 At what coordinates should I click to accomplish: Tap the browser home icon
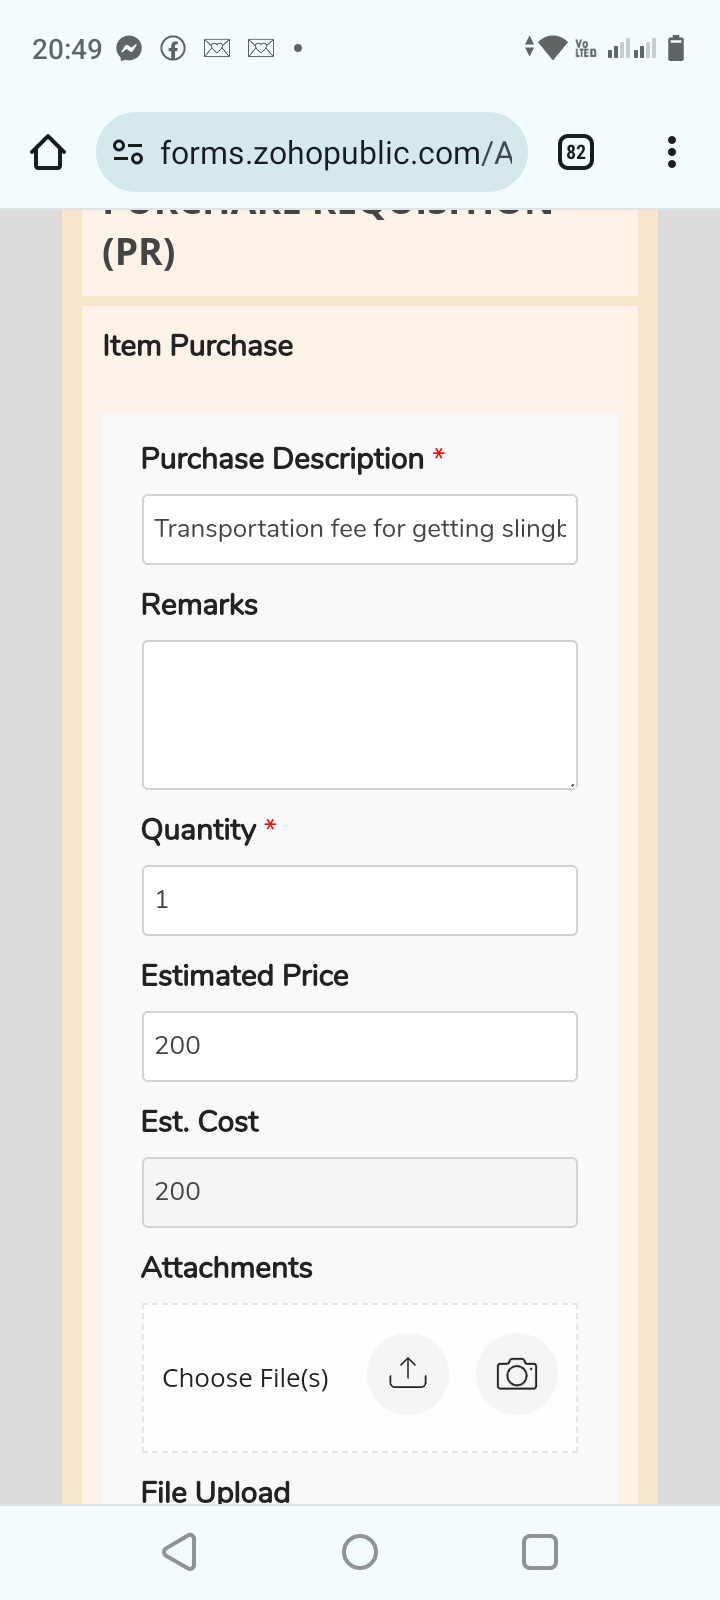click(x=48, y=153)
